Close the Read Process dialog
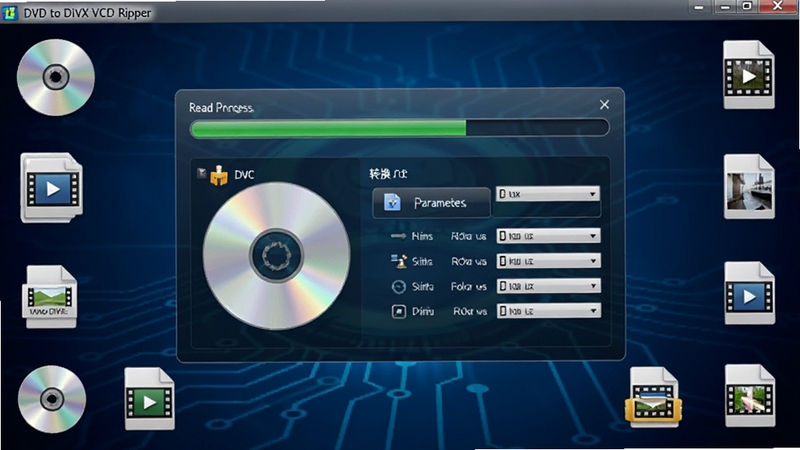800x450 pixels. click(x=605, y=105)
